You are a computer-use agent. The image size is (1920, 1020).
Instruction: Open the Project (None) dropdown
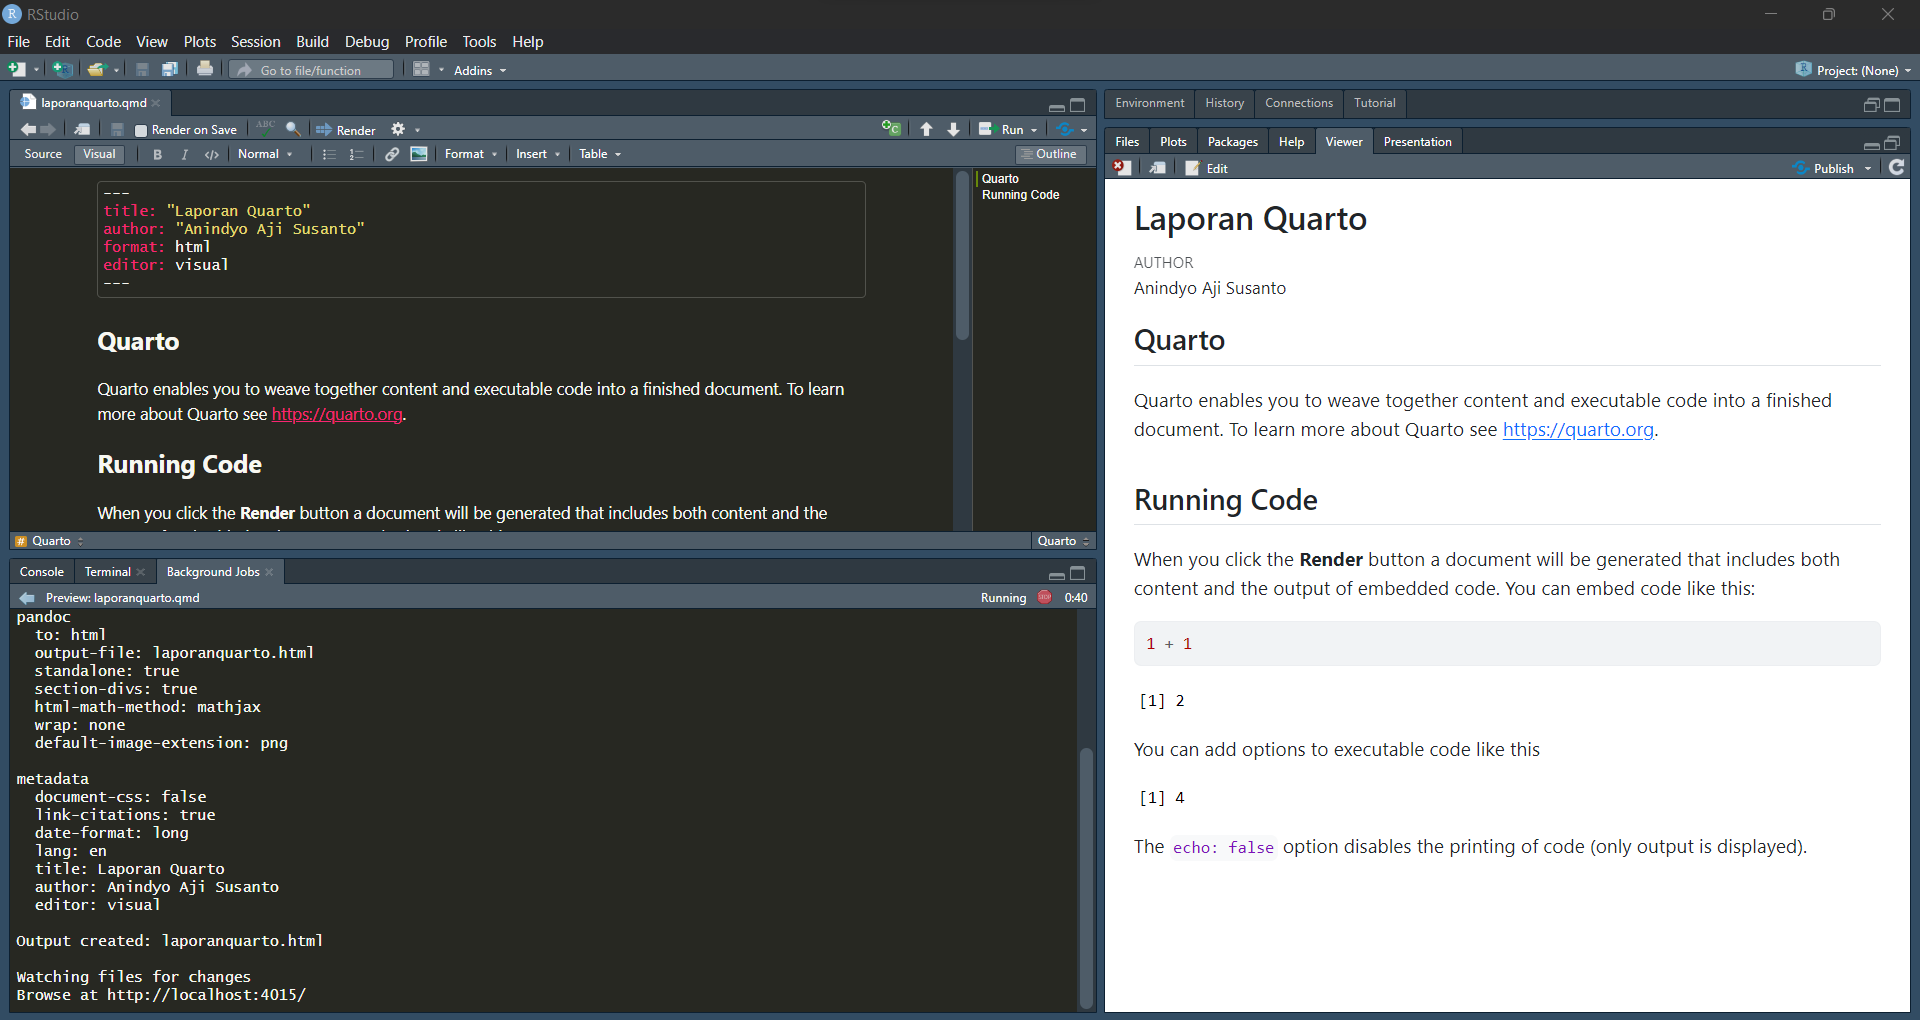coord(1854,70)
